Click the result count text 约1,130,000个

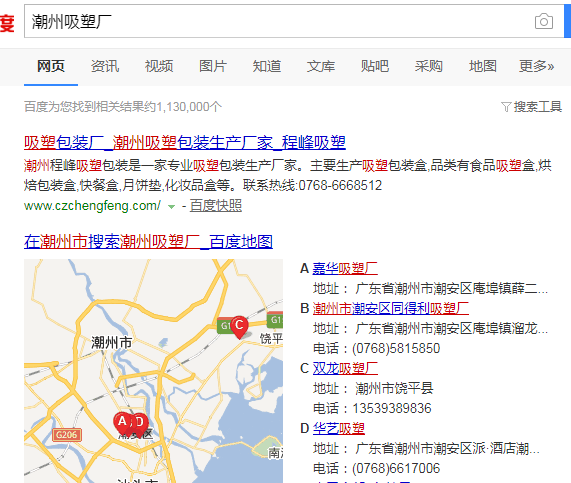point(182,107)
